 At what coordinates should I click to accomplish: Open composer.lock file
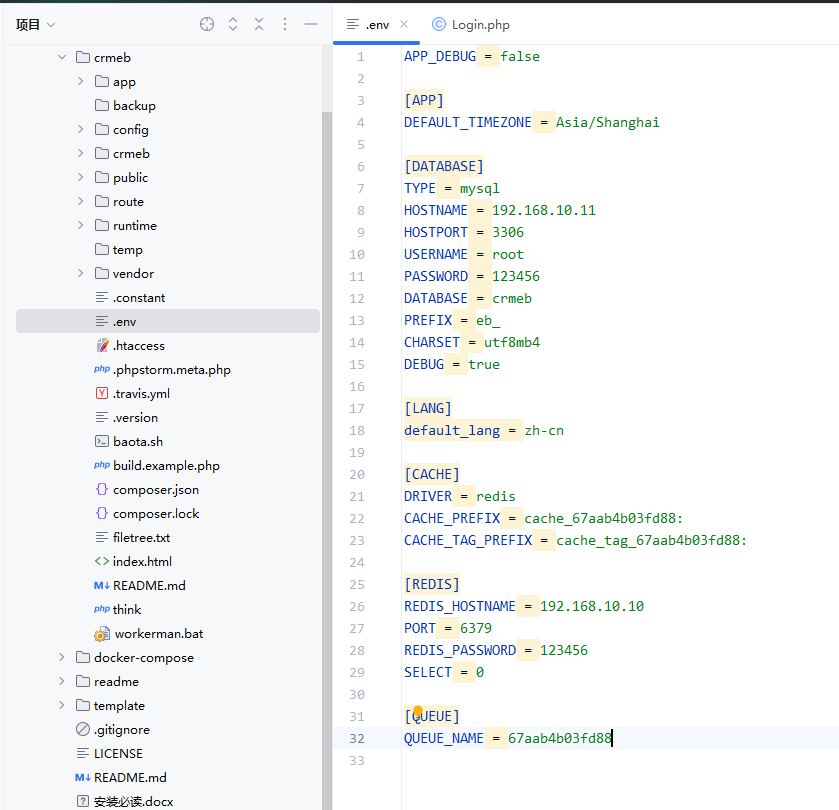pyautogui.click(x=147, y=514)
